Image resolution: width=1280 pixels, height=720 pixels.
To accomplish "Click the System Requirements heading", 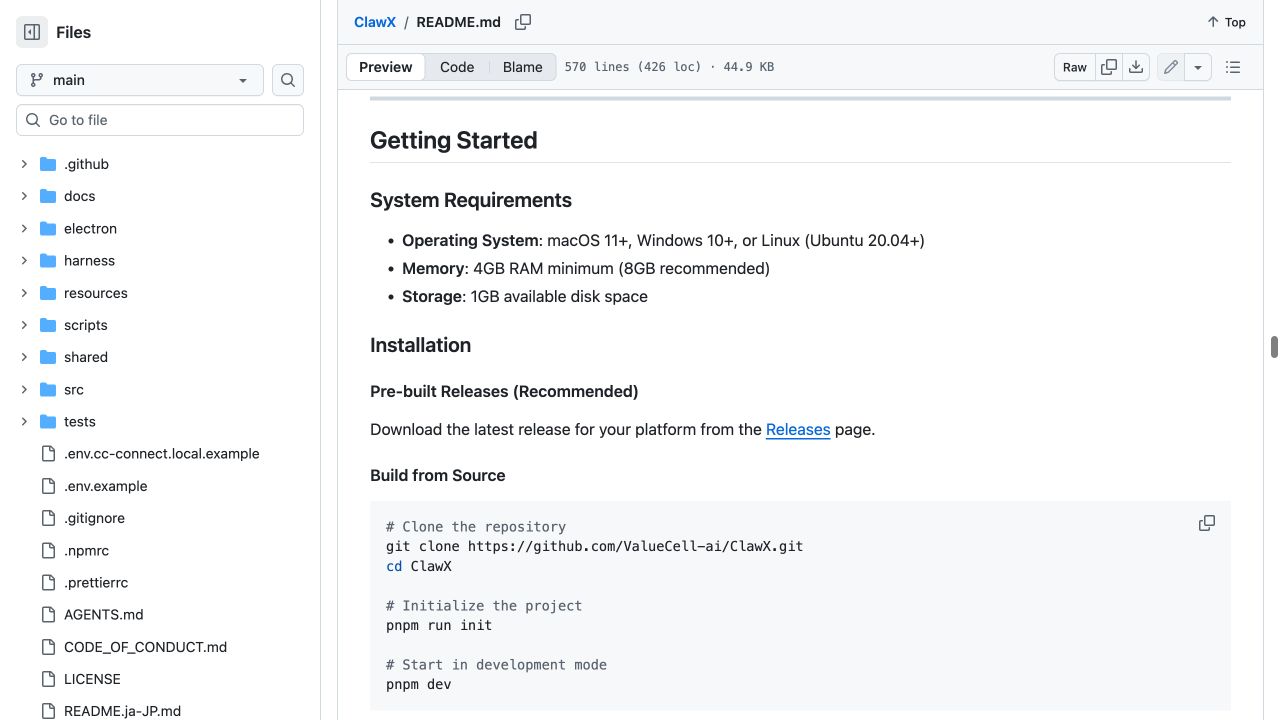I will (471, 200).
